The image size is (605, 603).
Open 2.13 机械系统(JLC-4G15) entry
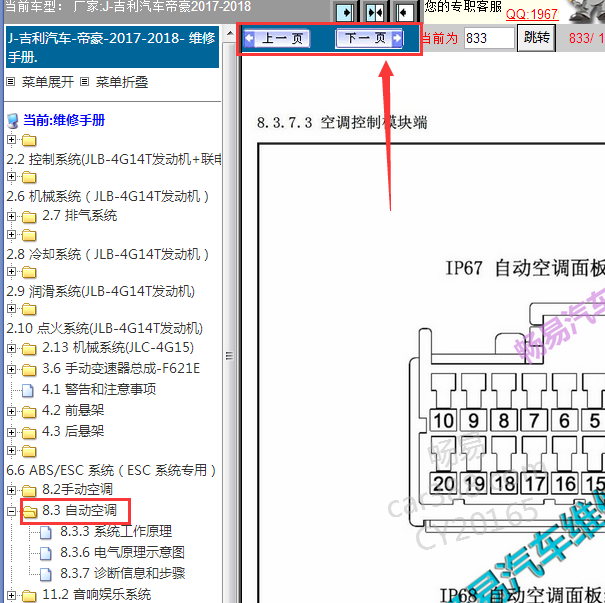[x=118, y=347]
